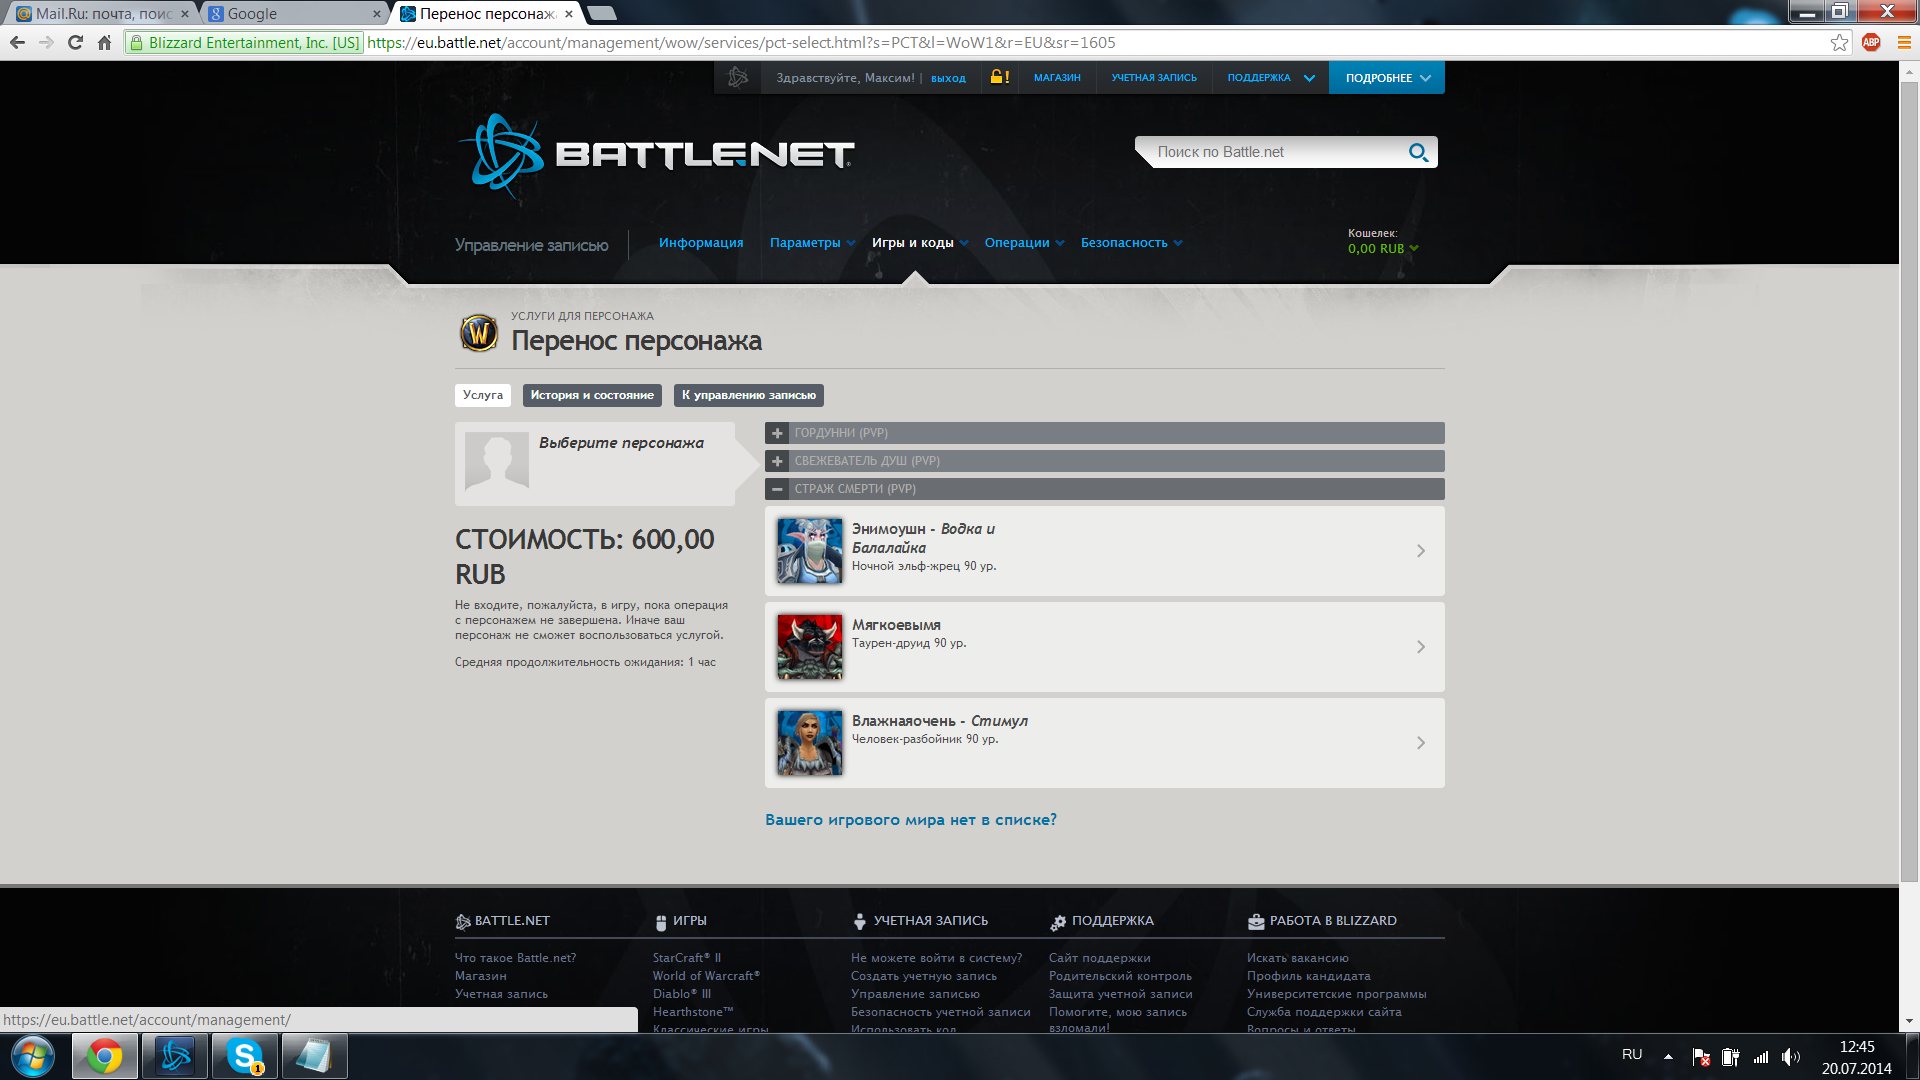Collapse the Страж Смерти (PVP) realm section
This screenshot has height=1080, width=1920.
(x=778, y=489)
